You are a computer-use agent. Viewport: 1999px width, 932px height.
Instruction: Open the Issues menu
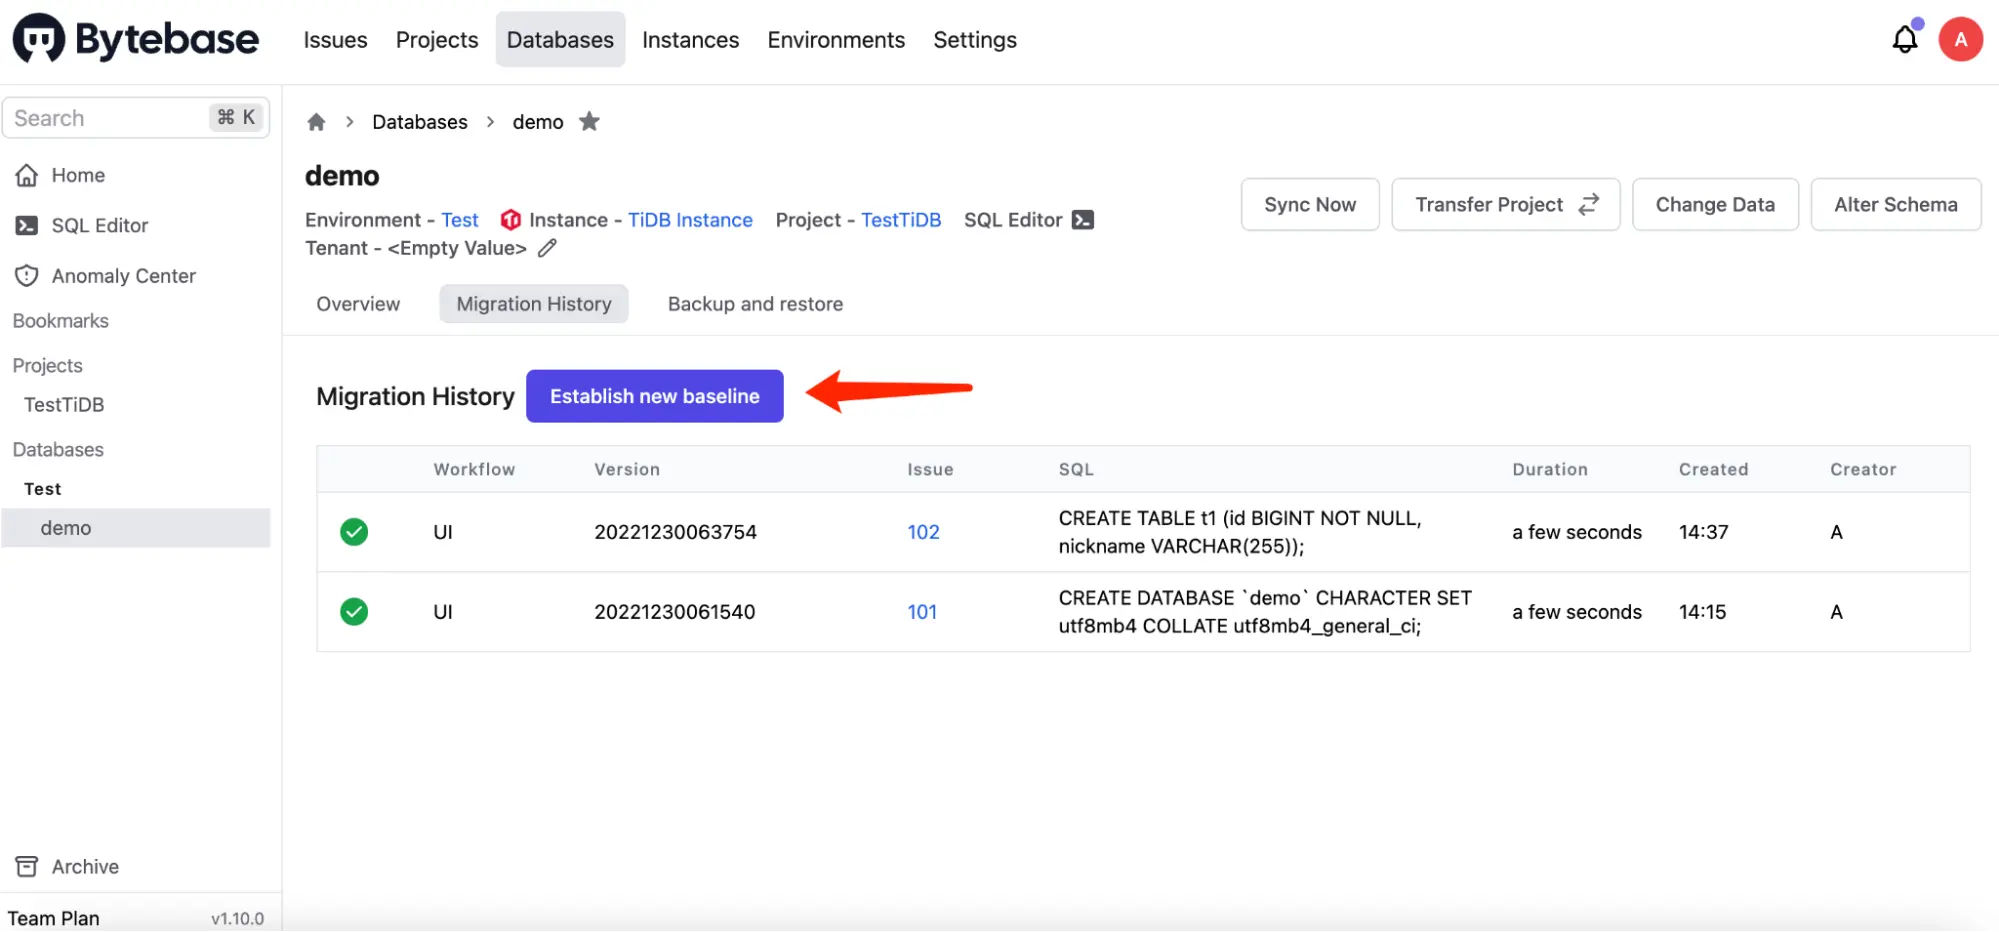(x=335, y=40)
